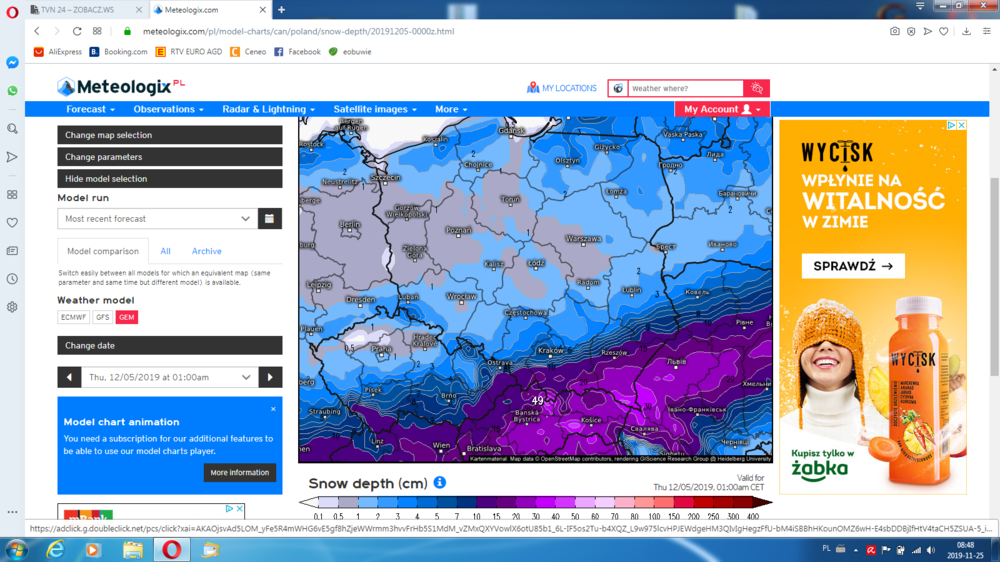This screenshot has width=1000, height=562.
Task: Click weather search button icon
Action: point(757,88)
